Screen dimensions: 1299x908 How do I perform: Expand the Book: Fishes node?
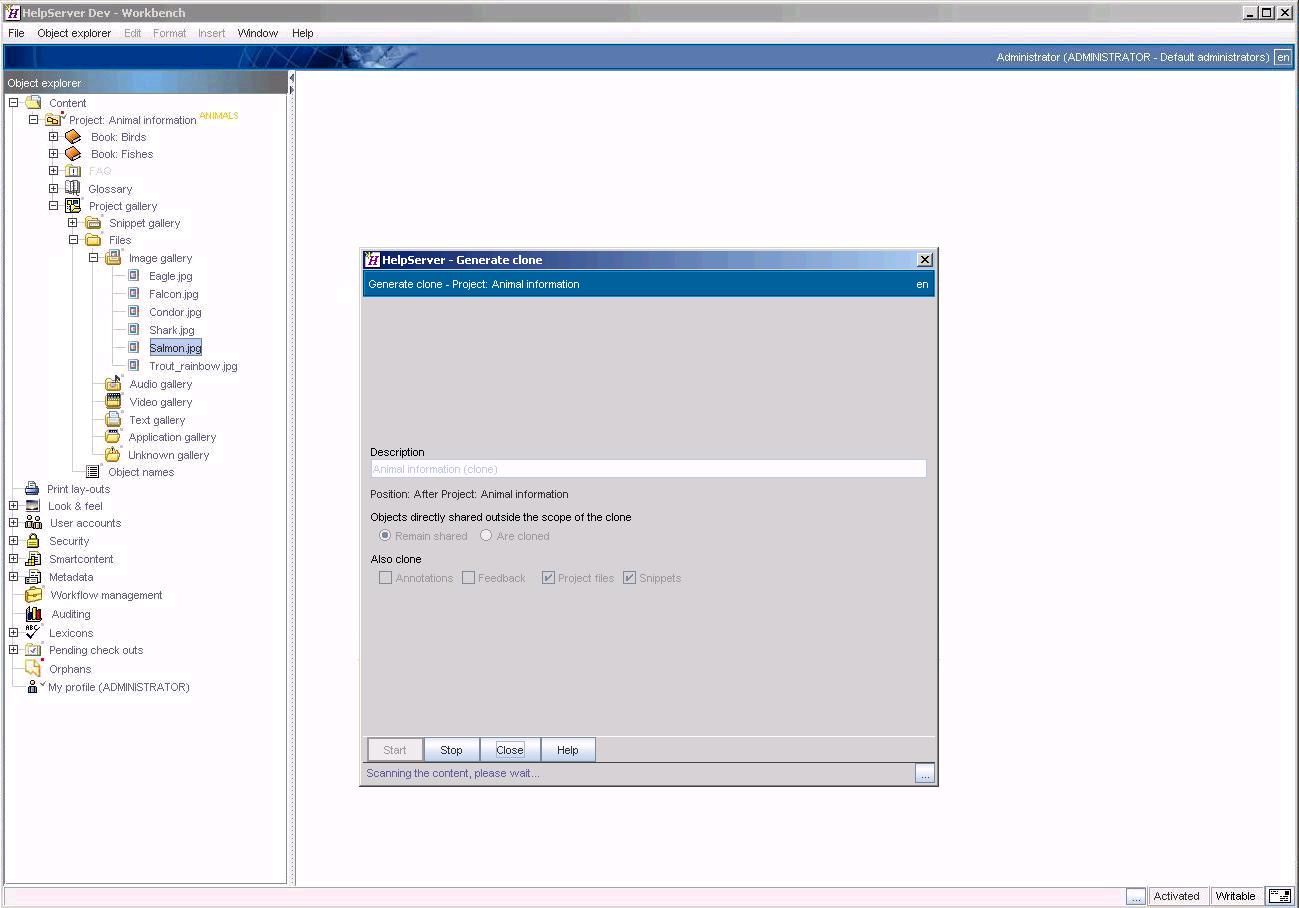click(x=54, y=154)
